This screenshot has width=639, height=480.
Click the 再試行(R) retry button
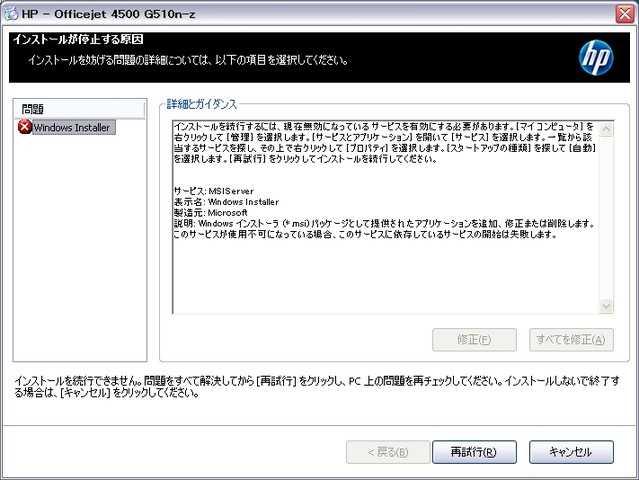[474, 452]
